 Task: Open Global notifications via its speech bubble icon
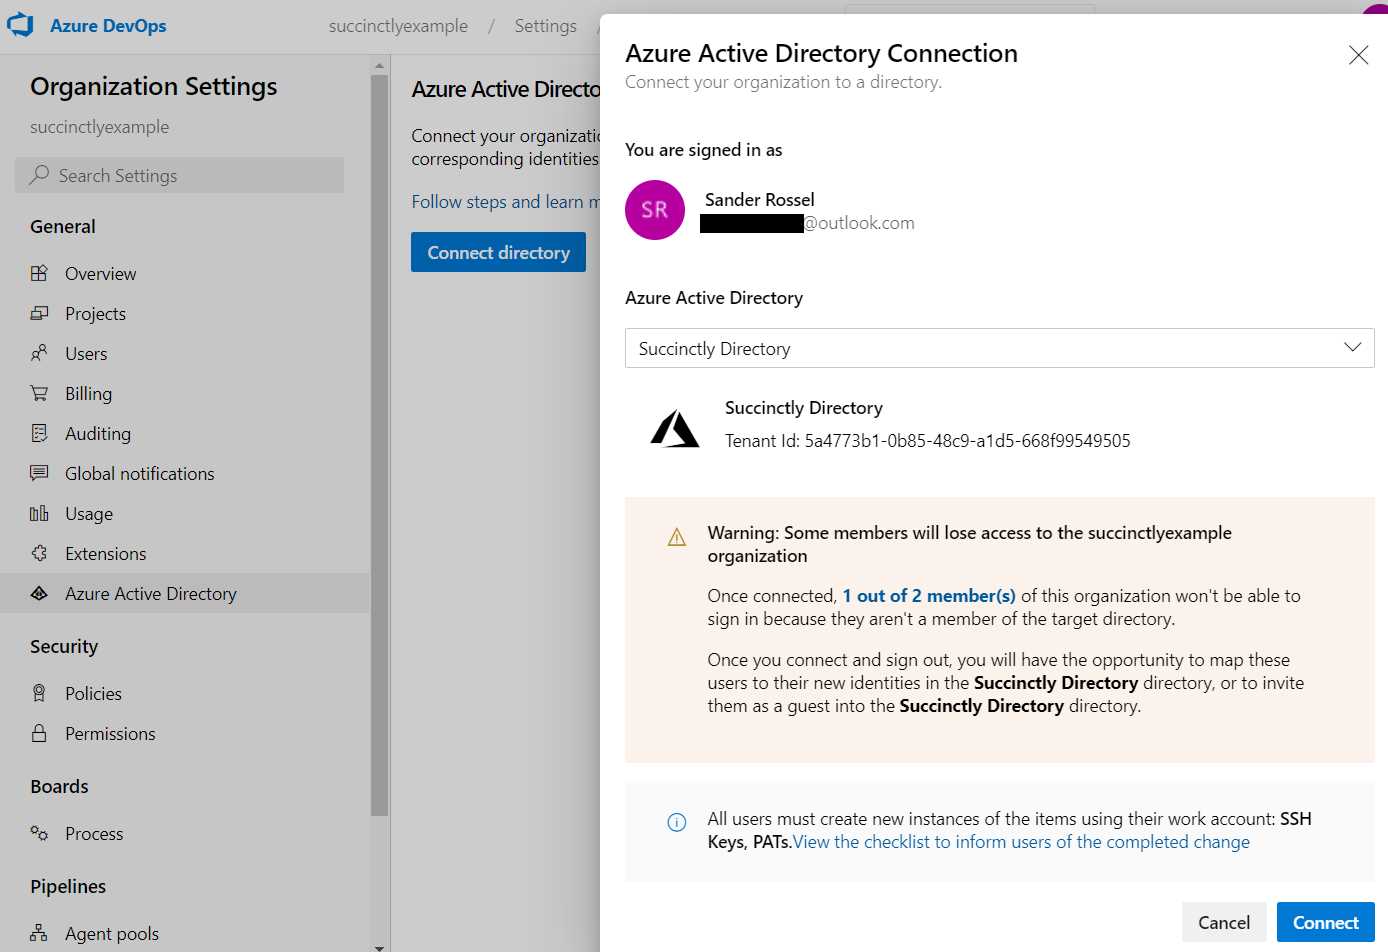(x=39, y=473)
